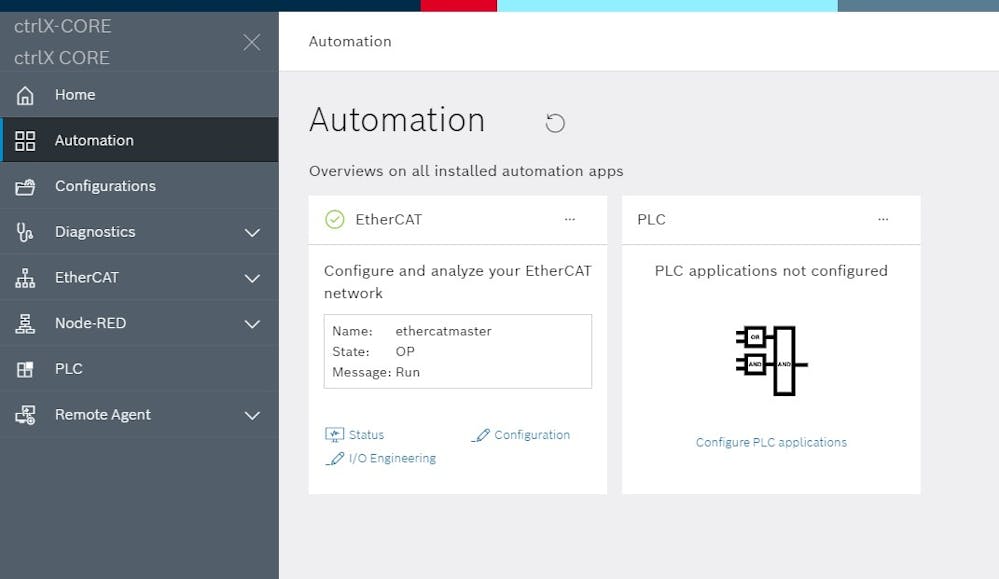Close the sidebar with the X icon
Screen dimensions: 999x579
[252, 43]
